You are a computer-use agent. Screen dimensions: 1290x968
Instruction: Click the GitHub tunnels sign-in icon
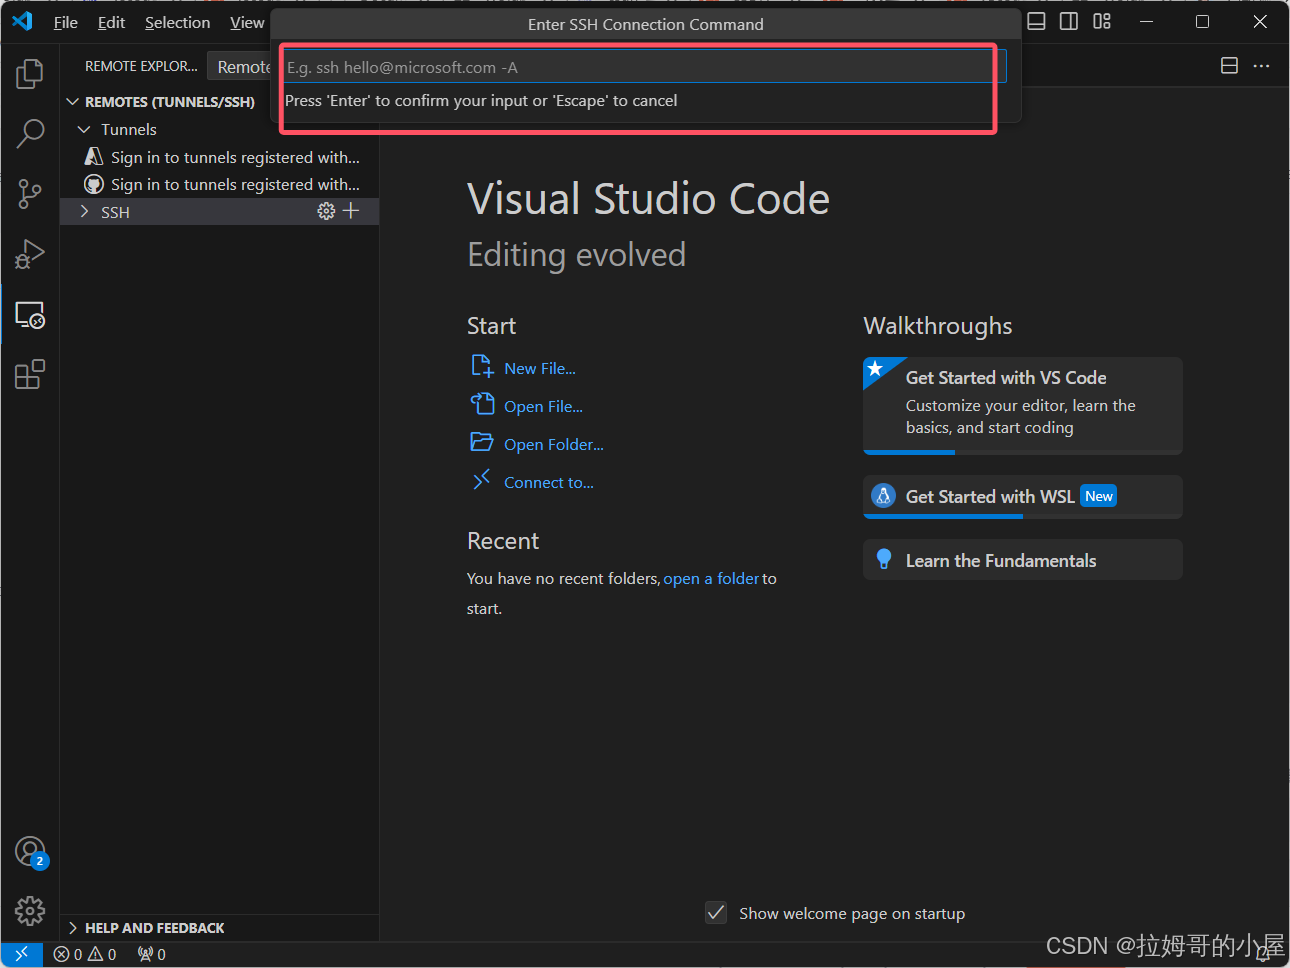[x=94, y=184]
